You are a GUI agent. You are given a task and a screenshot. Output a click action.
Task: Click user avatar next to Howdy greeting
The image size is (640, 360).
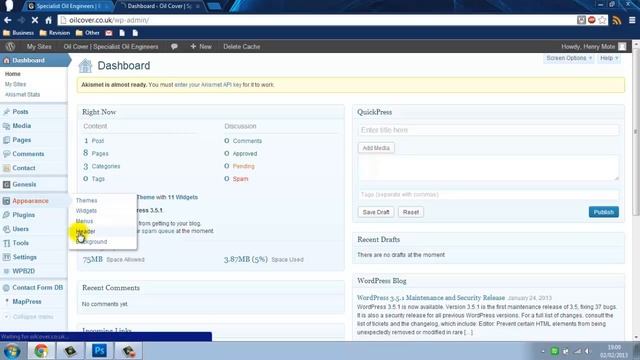pyautogui.click(x=622, y=47)
